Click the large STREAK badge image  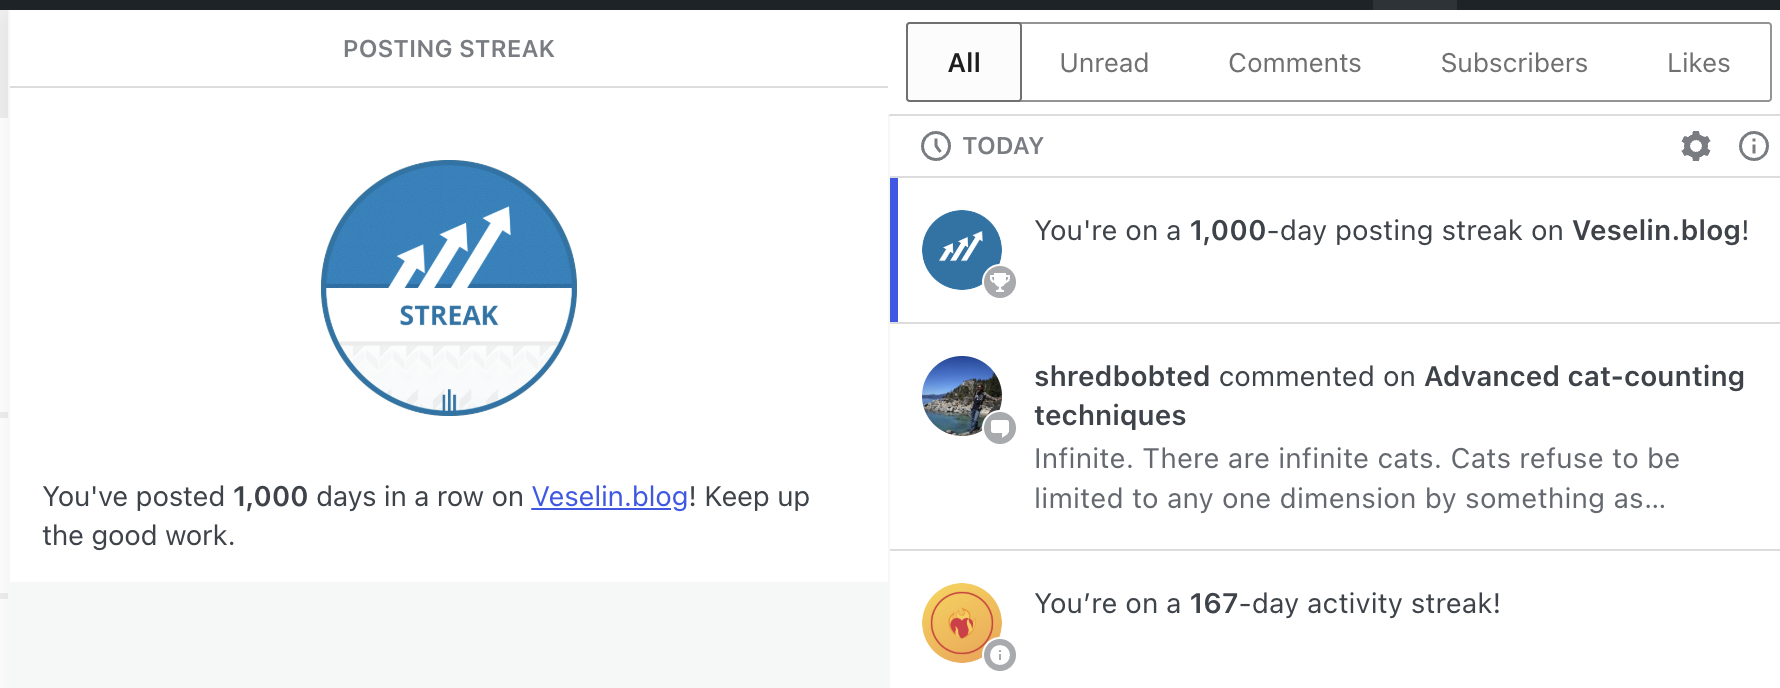(x=449, y=288)
